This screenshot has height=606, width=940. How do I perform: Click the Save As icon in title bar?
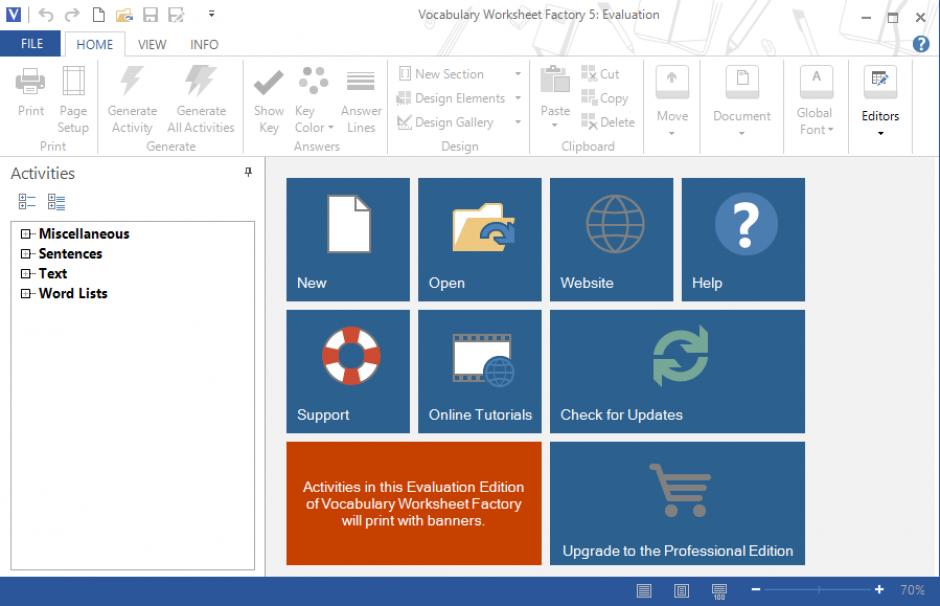pos(176,14)
